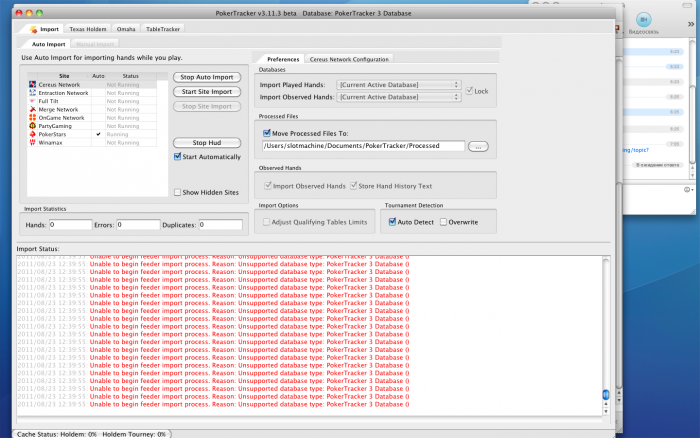The width and height of the screenshot is (700, 438).
Task: Click the PokerStars site icon
Action: [32, 134]
